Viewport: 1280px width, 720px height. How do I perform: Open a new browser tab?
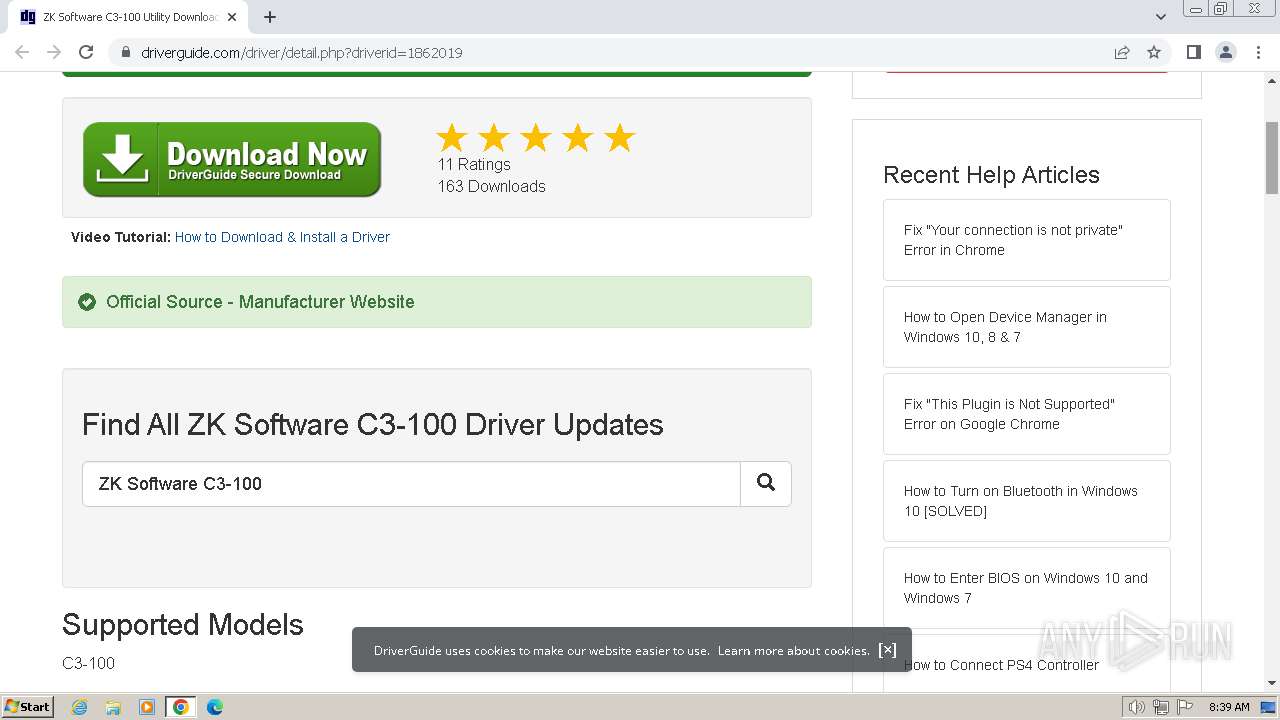(x=270, y=17)
